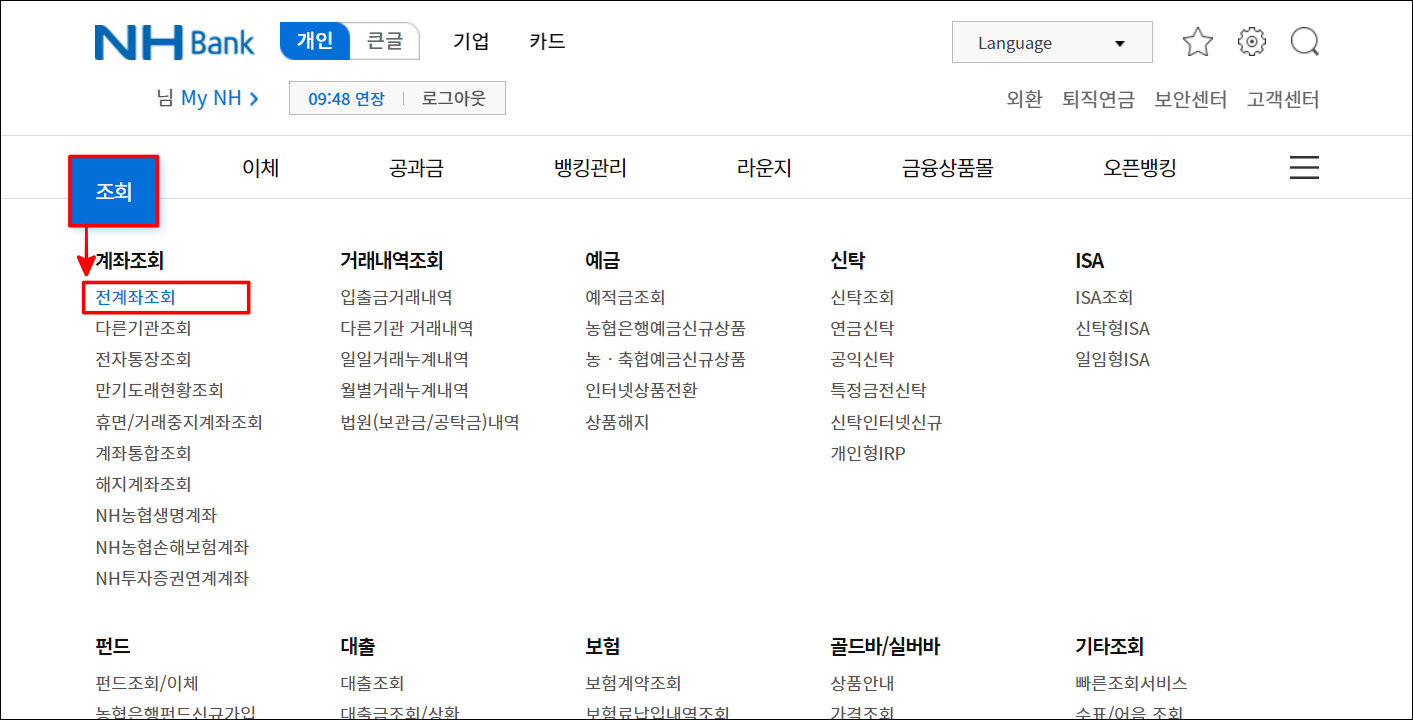Click the search magnifier icon
1413x720 pixels.
(x=1304, y=41)
